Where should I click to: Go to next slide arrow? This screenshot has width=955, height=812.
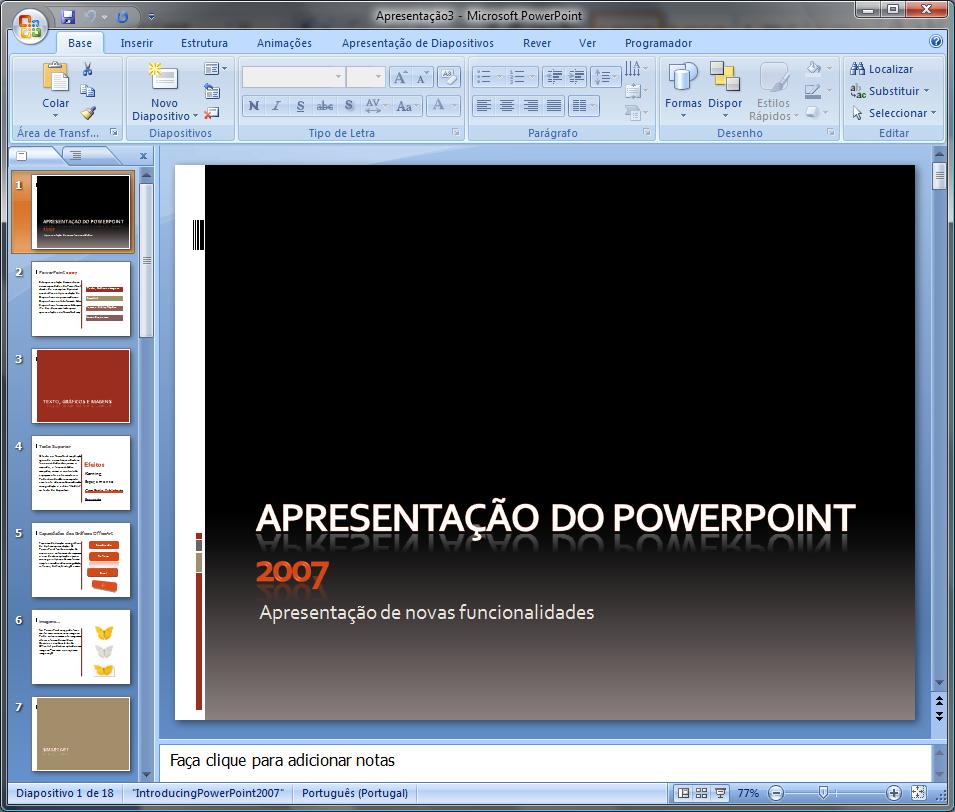point(939,715)
